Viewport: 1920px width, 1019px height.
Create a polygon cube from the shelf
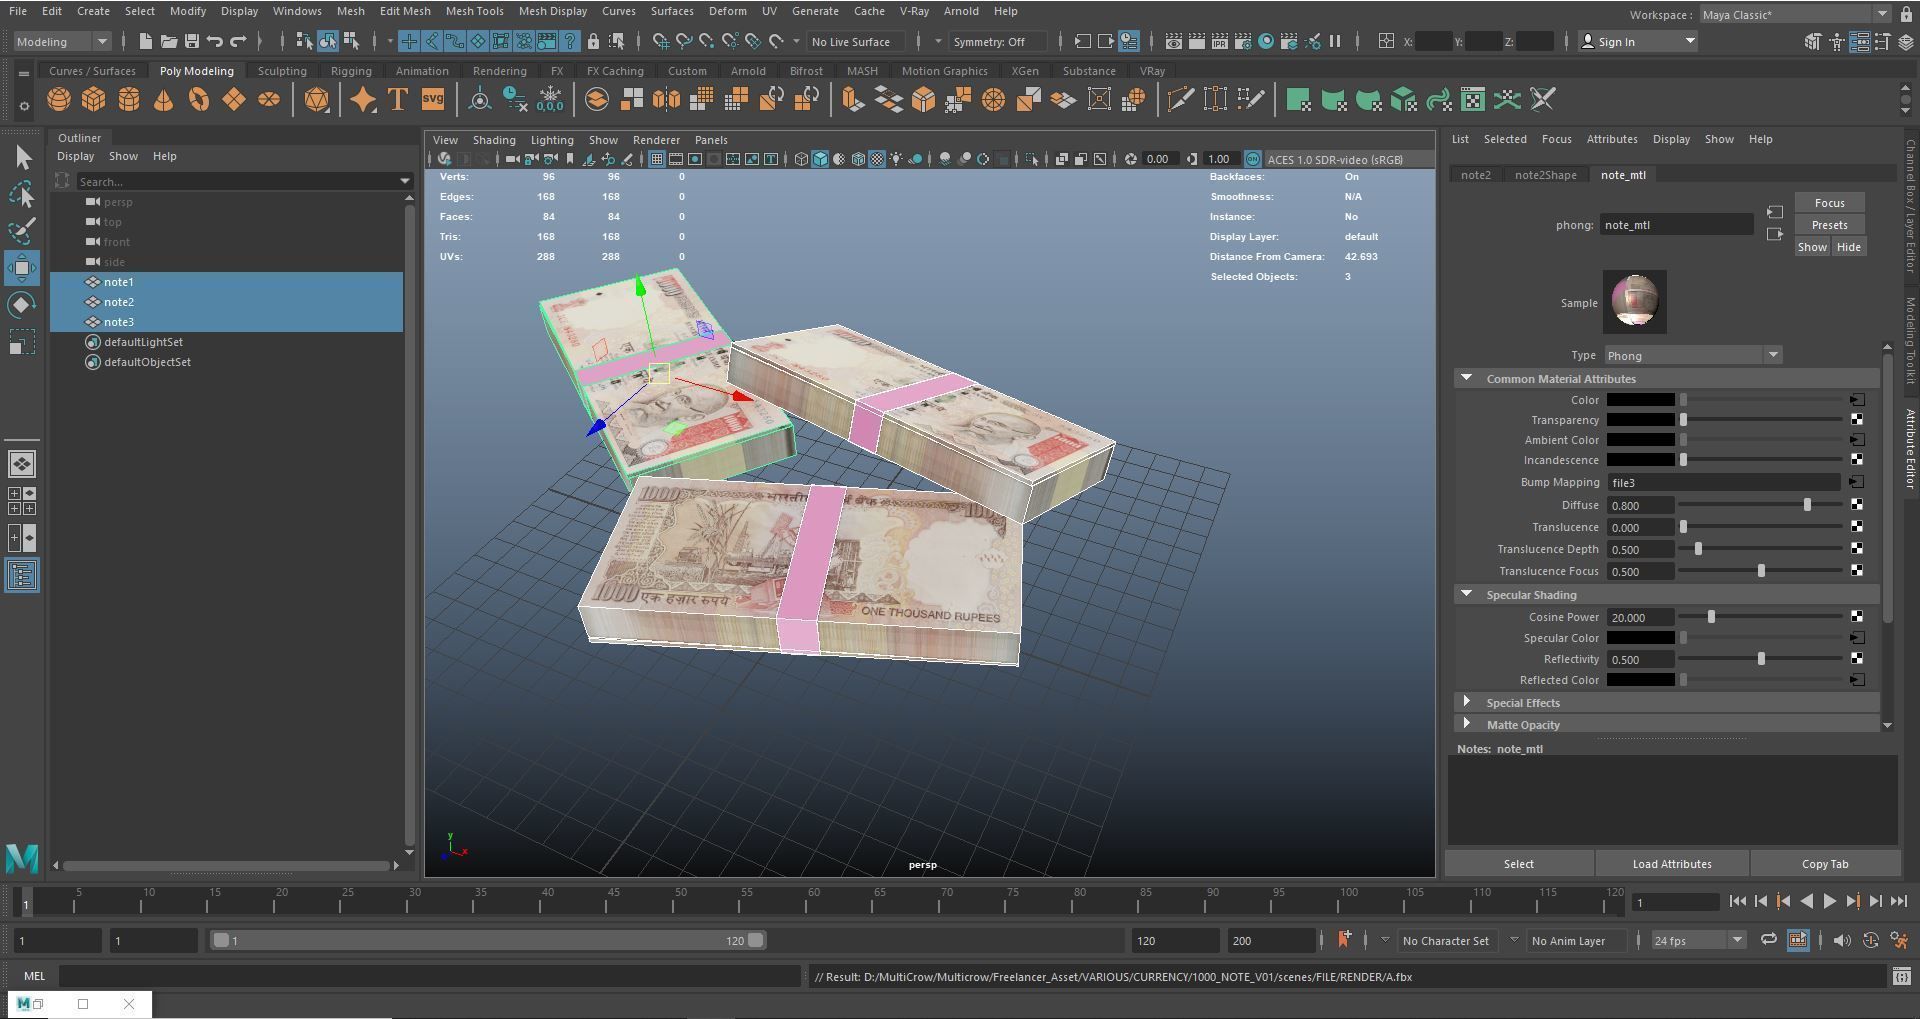93,100
